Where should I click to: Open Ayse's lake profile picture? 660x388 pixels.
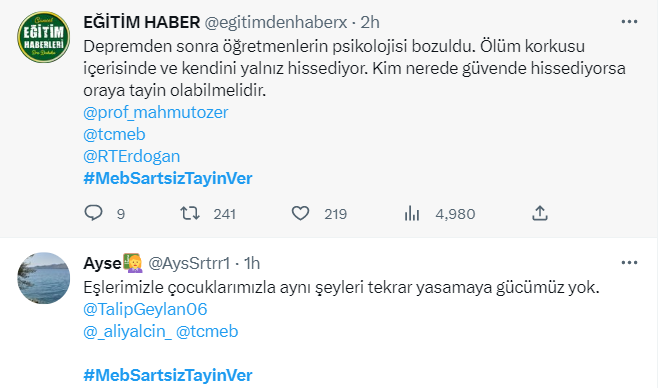[x=43, y=278]
